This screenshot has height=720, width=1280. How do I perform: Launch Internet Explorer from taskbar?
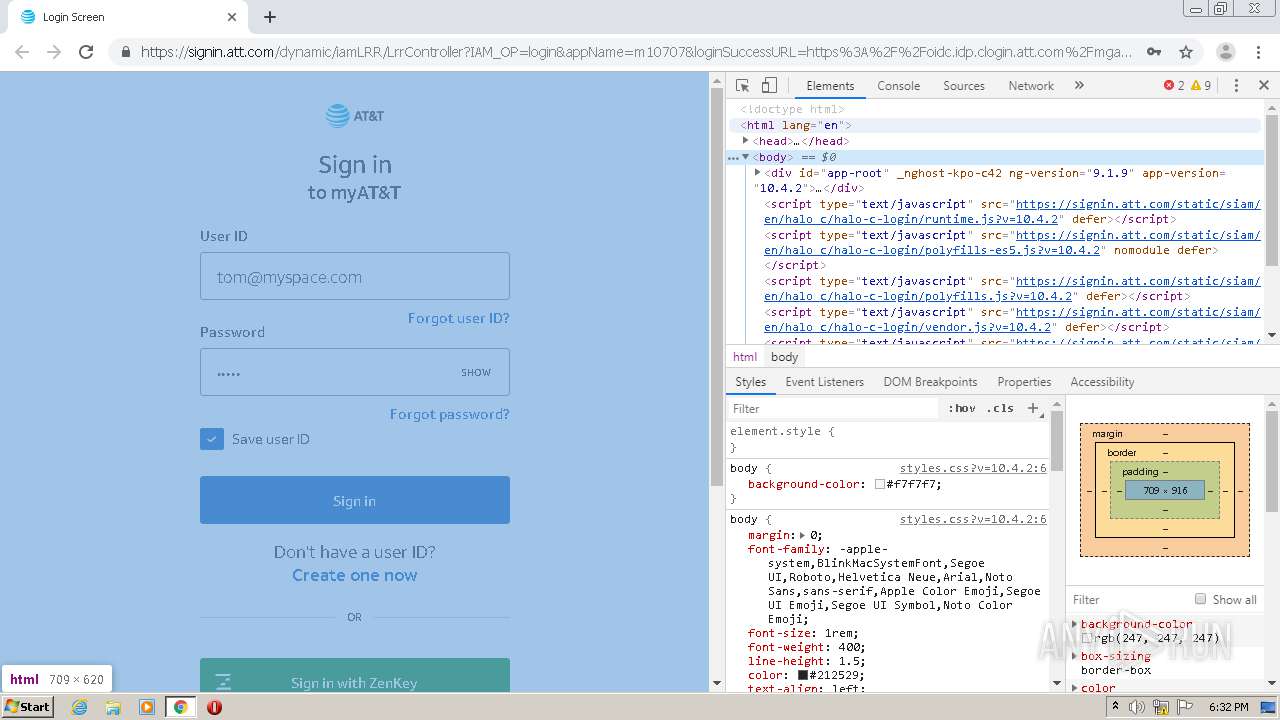[x=79, y=707]
